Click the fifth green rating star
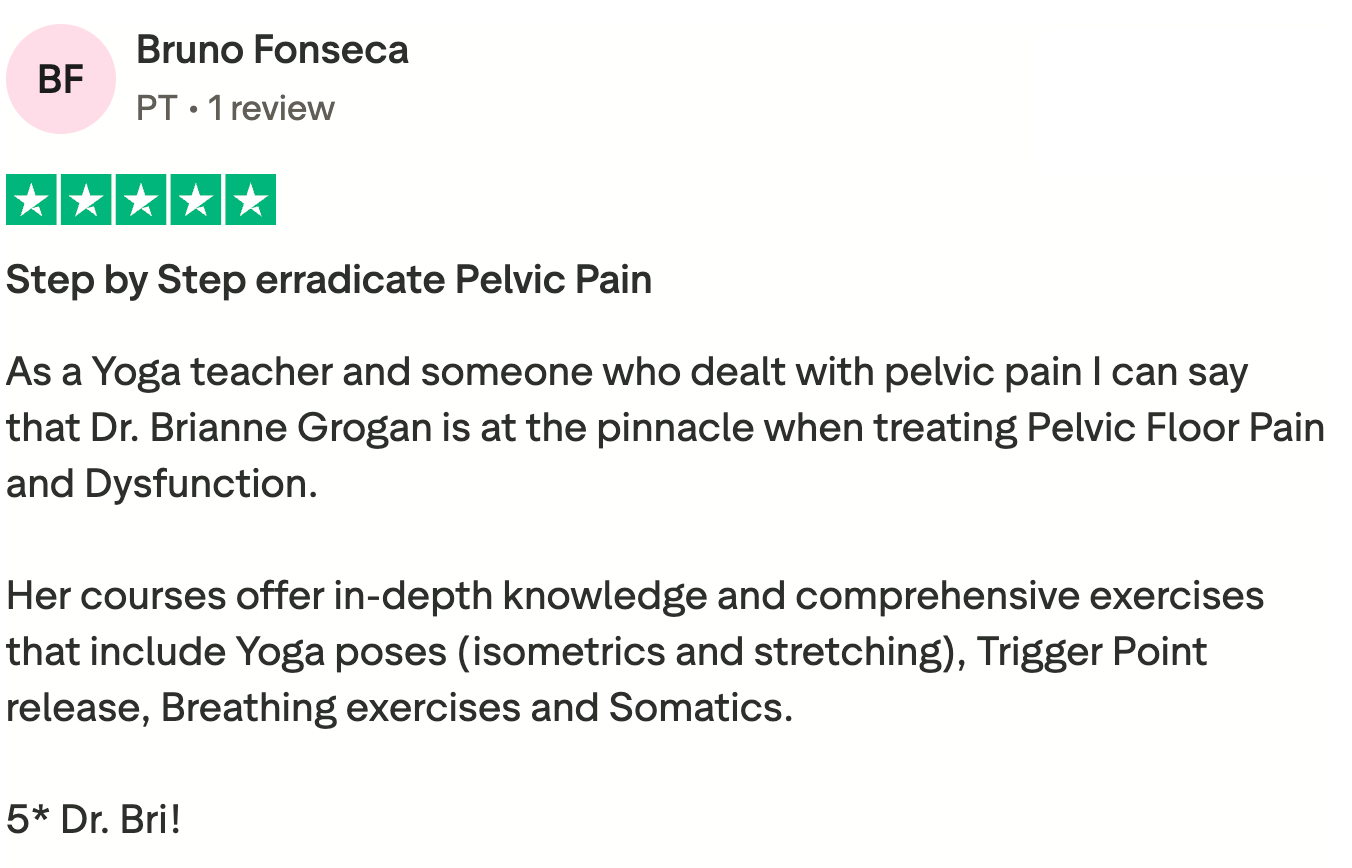The width and height of the screenshot is (1352, 868). tap(250, 200)
